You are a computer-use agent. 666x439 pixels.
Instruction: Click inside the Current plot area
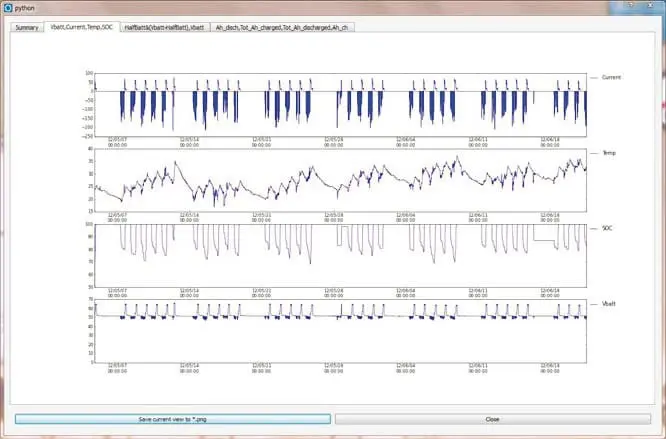click(341, 104)
